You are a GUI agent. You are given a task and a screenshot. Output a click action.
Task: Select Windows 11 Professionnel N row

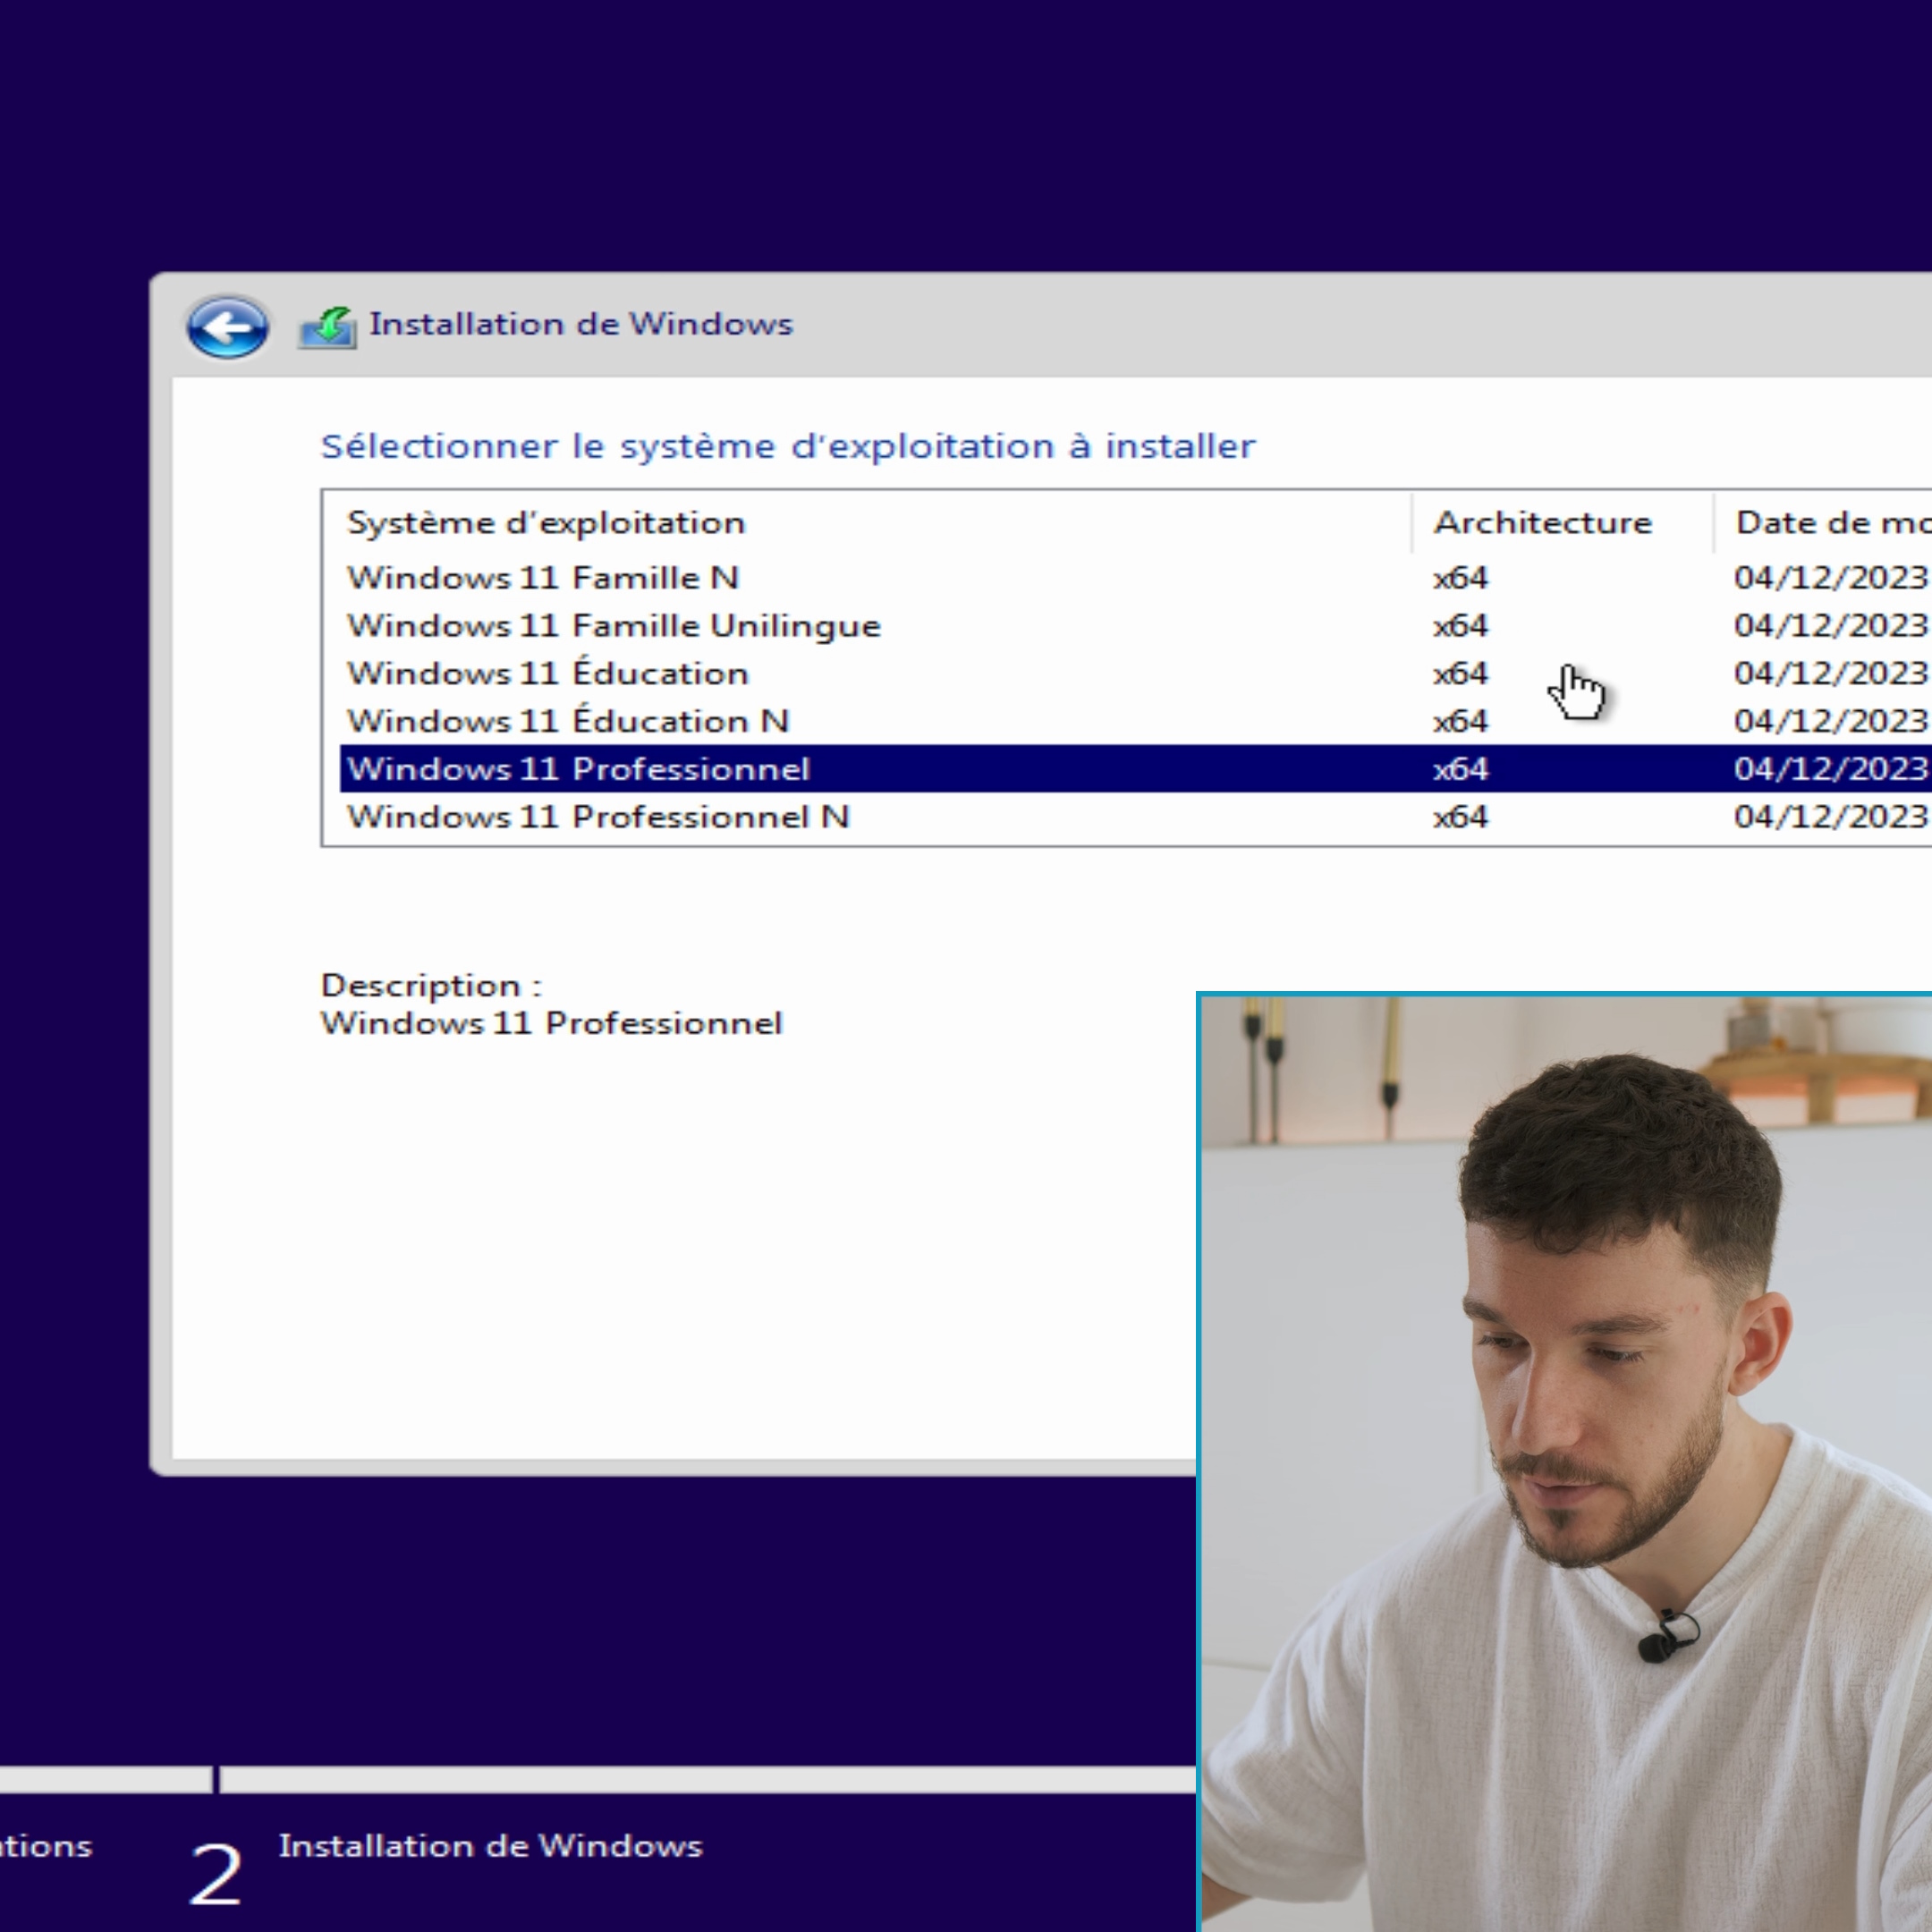(1135, 817)
